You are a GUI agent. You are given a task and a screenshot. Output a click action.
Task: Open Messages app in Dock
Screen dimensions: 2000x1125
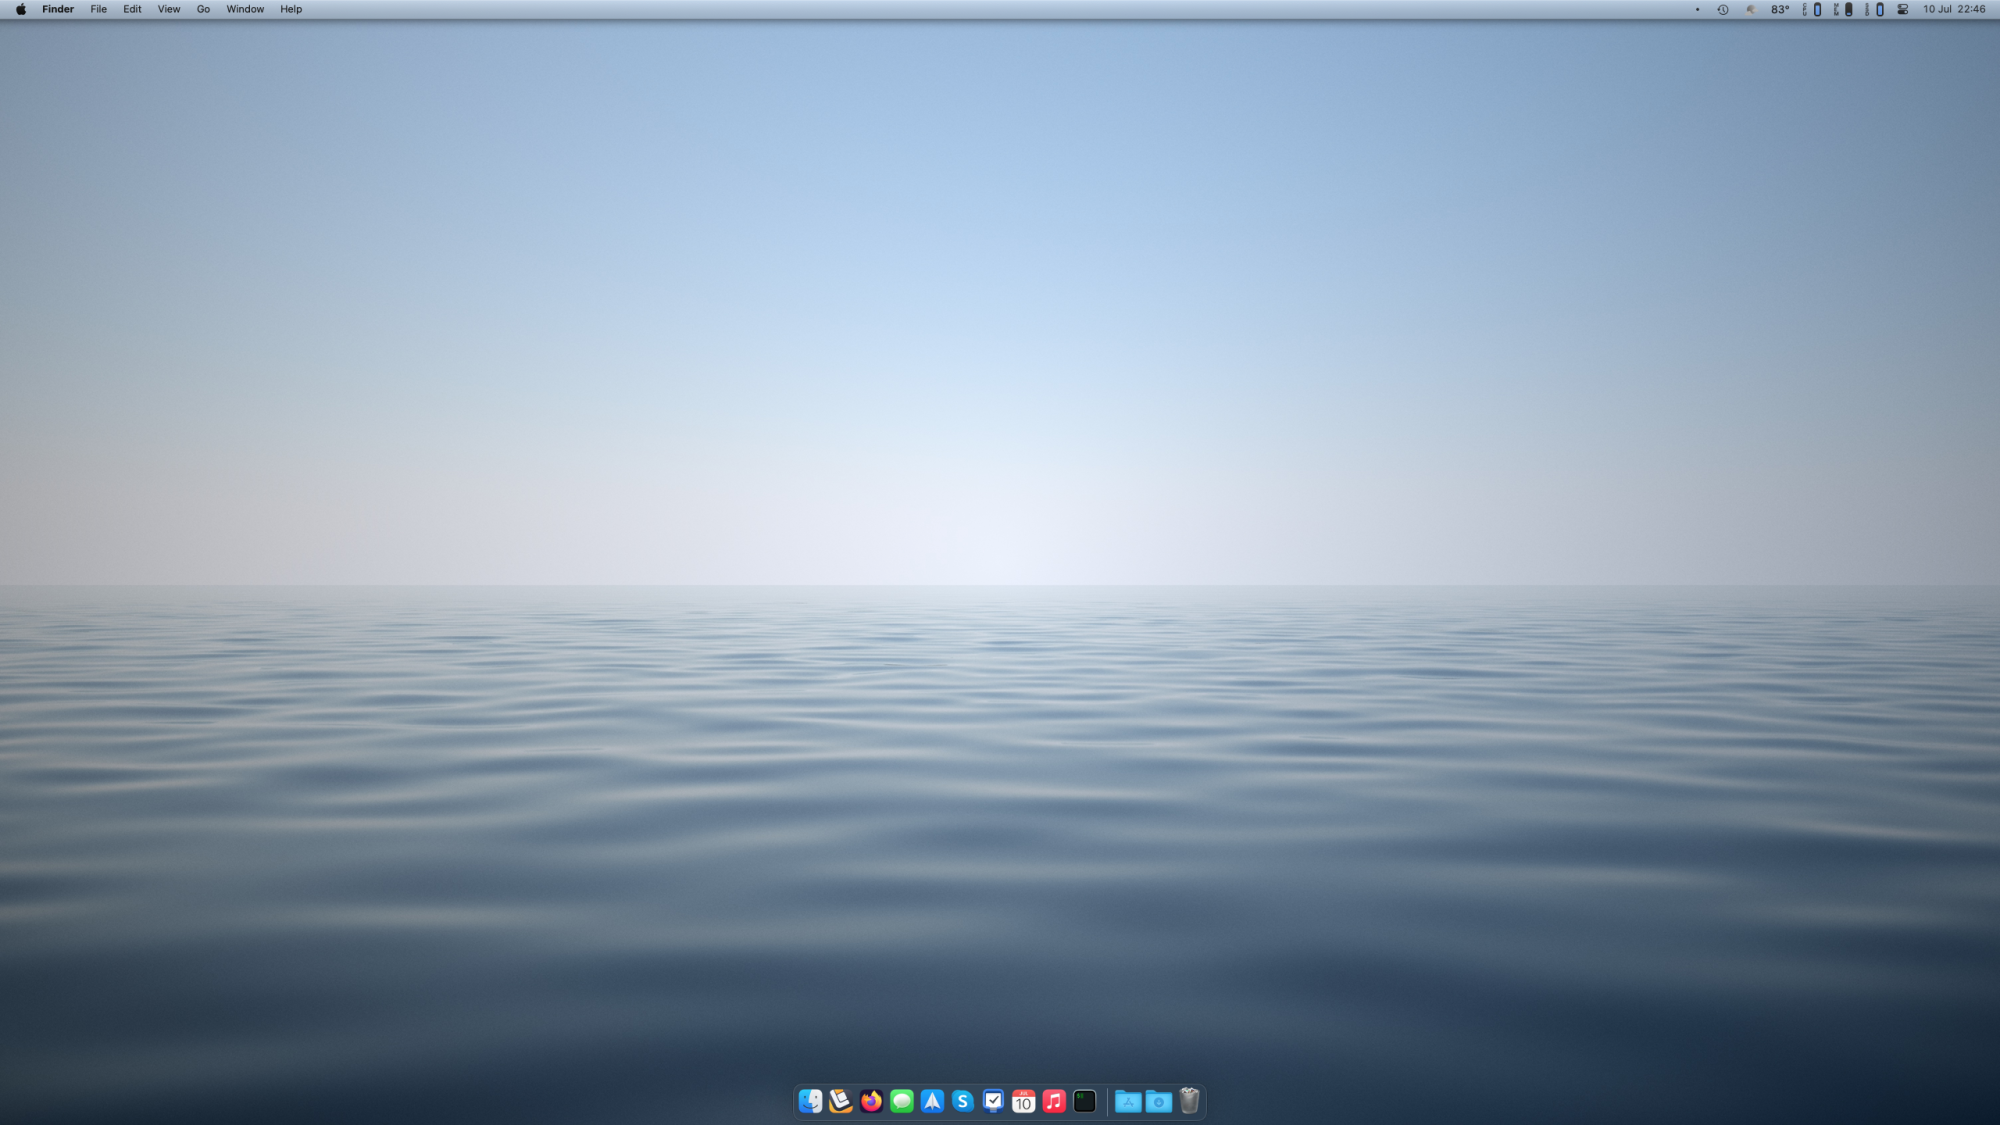point(902,1101)
